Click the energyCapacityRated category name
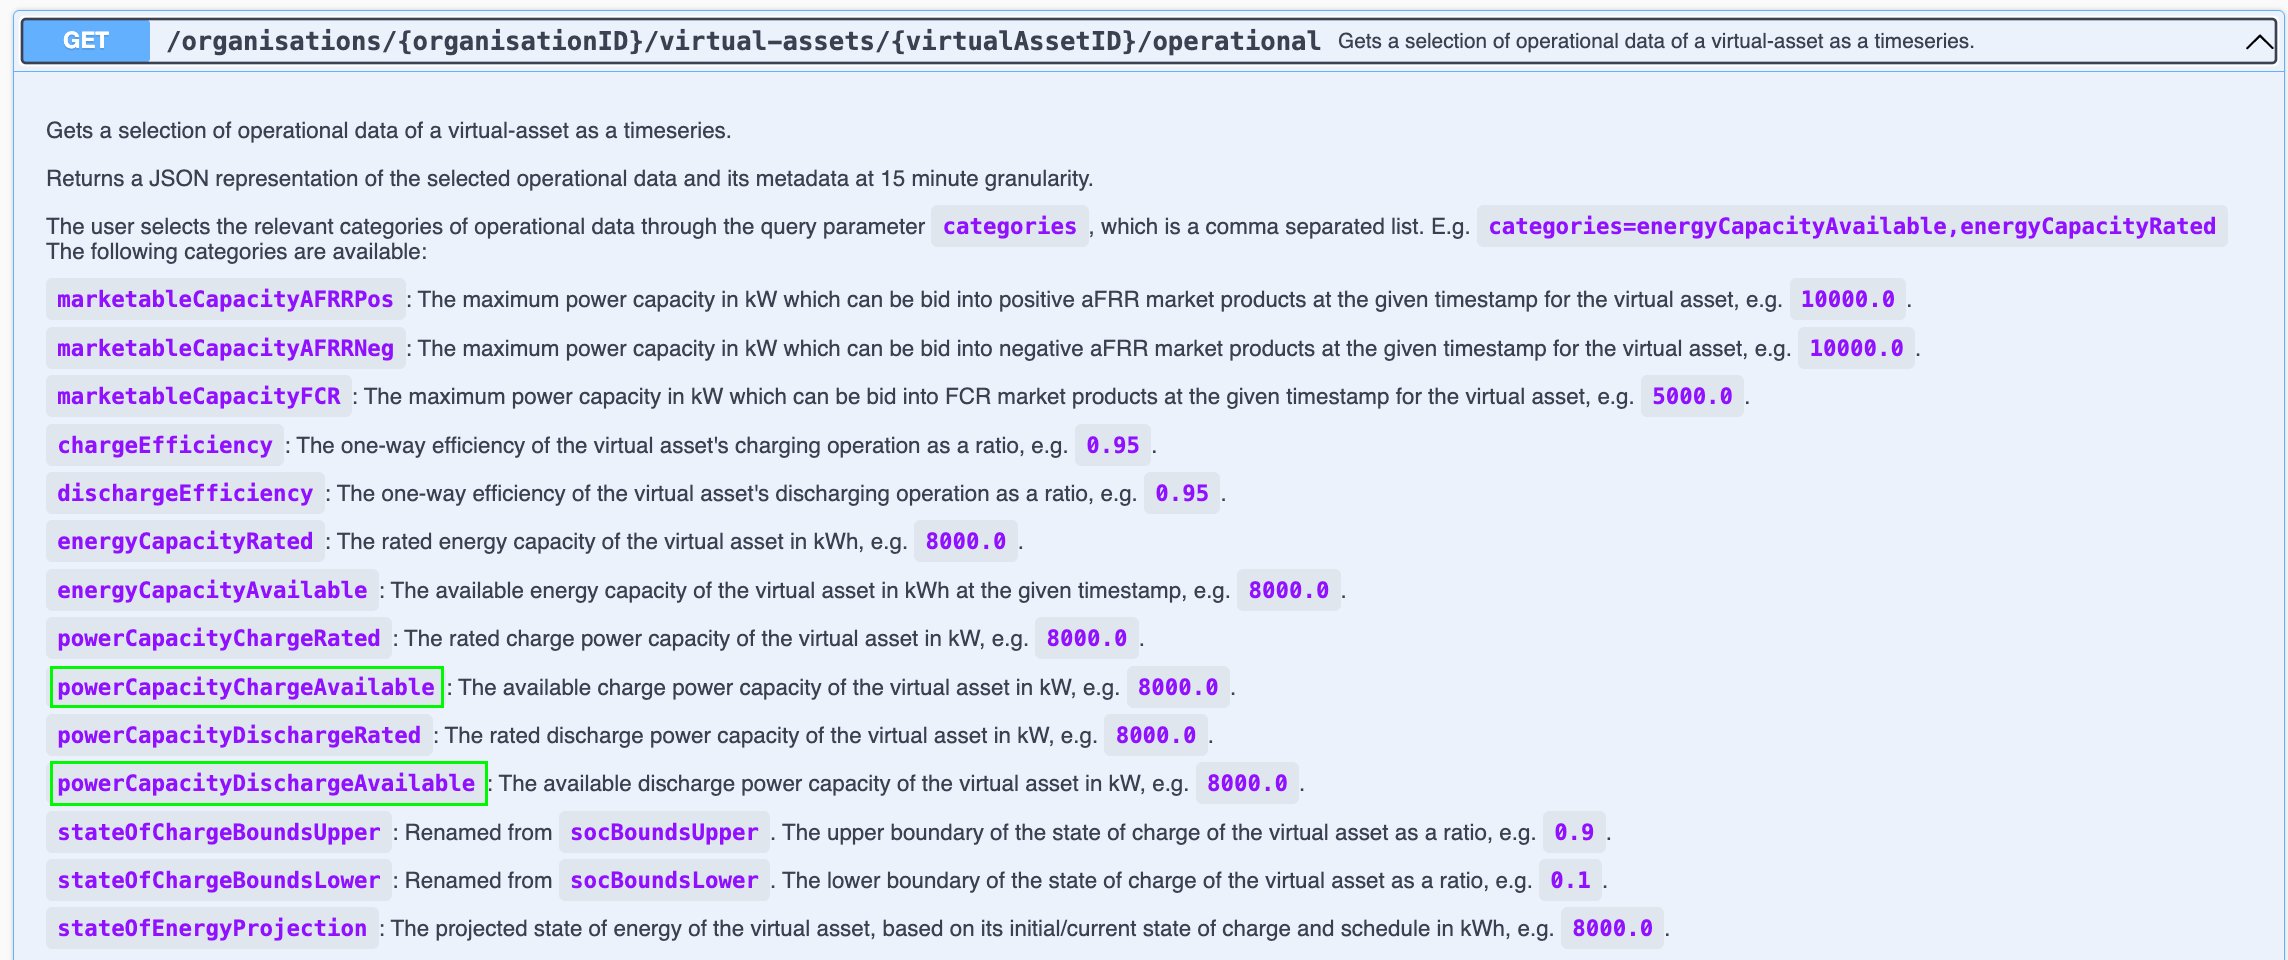2288x960 pixels. coord(185,541)
